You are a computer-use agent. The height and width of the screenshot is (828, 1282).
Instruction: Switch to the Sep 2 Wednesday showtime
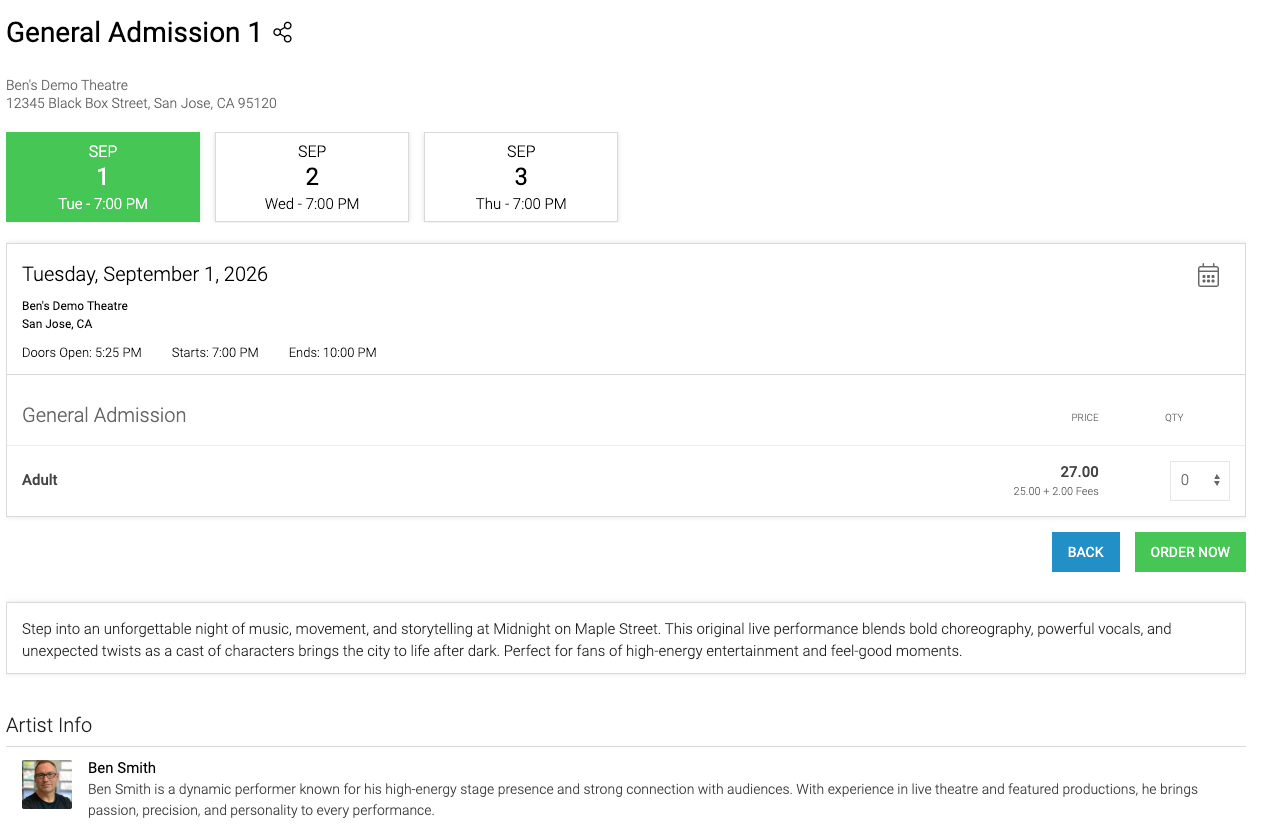(312, 177)
